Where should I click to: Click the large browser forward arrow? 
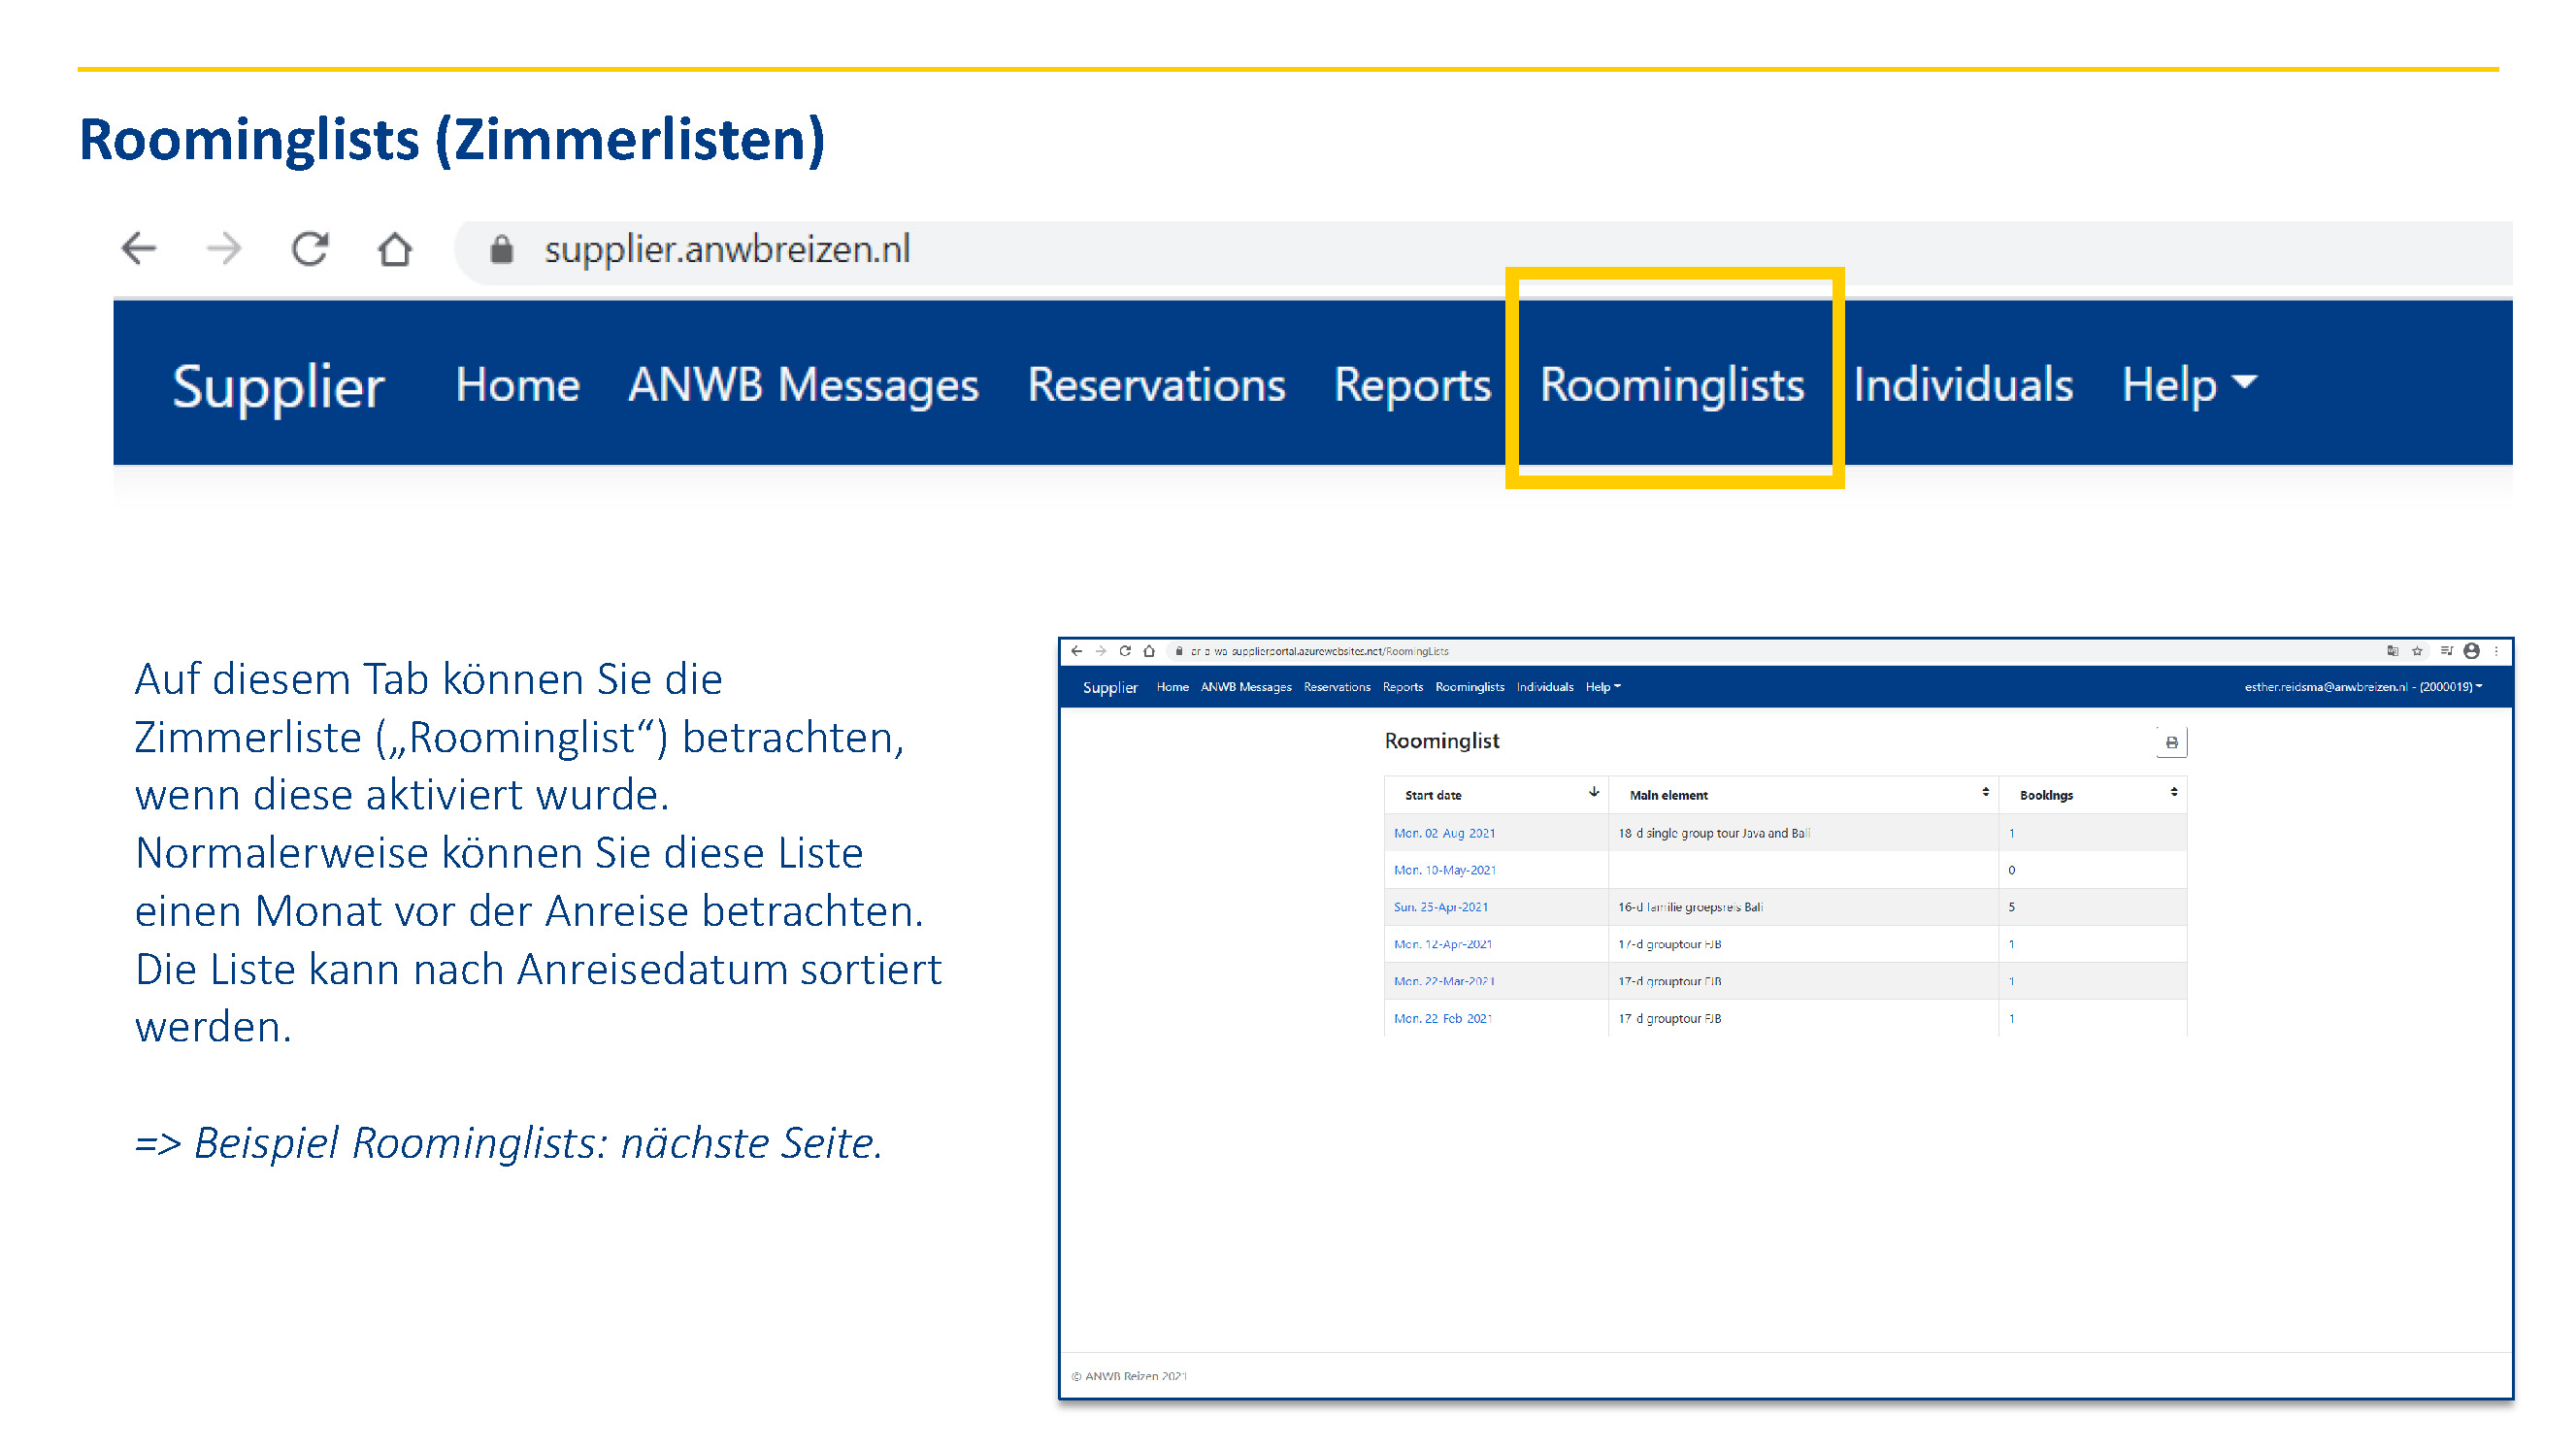(224, 248)
